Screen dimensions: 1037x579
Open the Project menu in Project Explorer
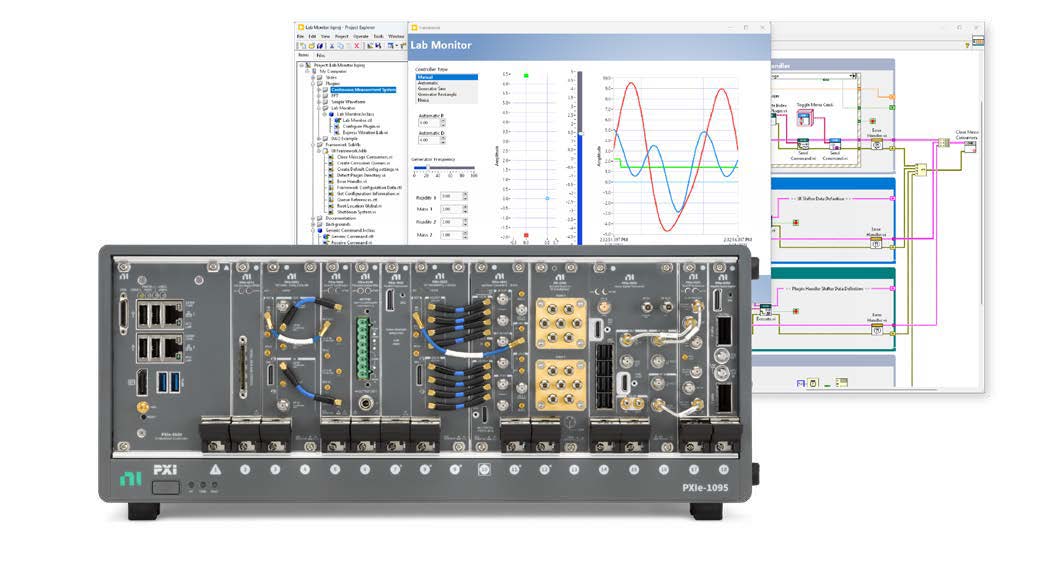pyautogui.click(x=341, y=36)
